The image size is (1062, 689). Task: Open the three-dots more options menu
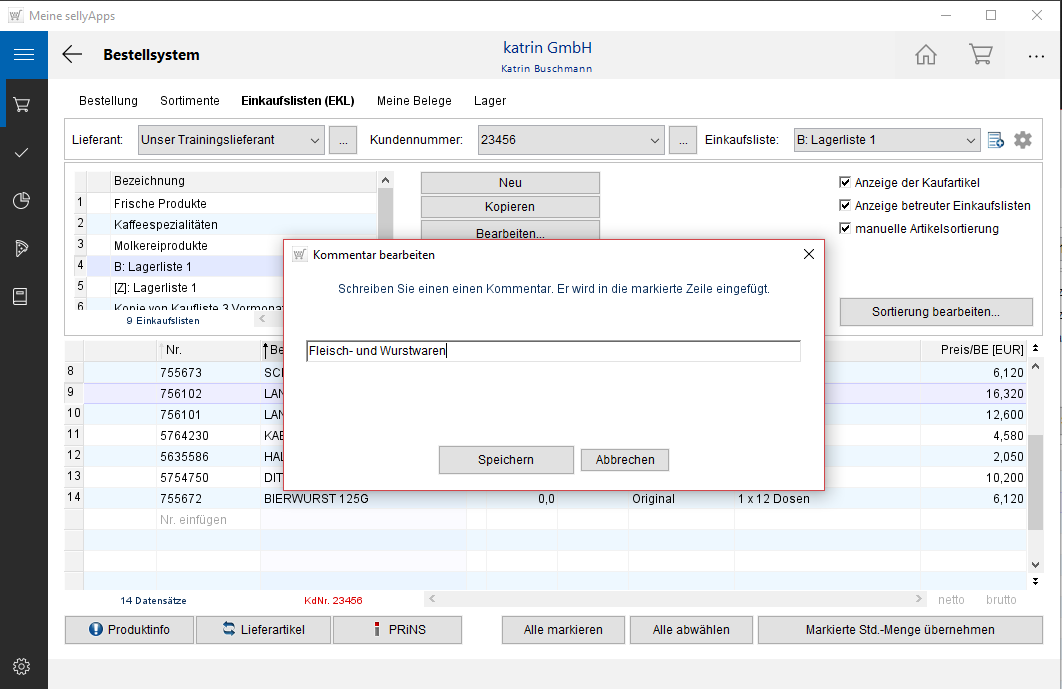coord(1036,56)
